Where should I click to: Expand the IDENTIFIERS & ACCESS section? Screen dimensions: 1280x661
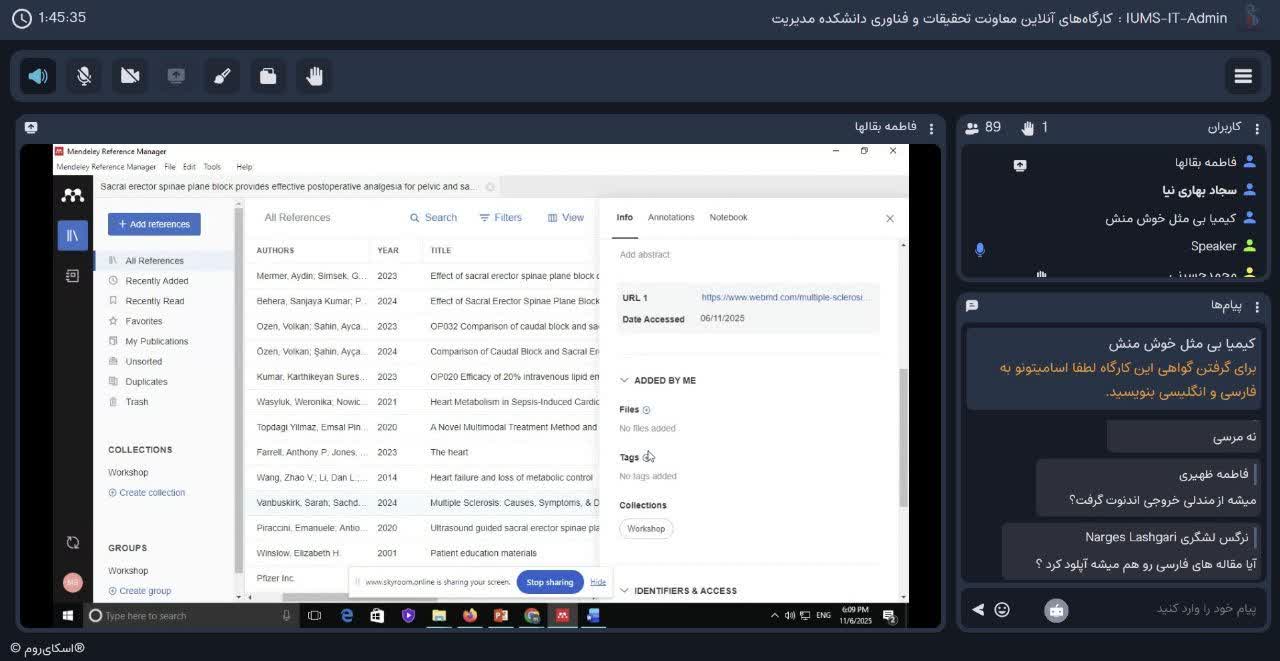[x=625, y=591]
